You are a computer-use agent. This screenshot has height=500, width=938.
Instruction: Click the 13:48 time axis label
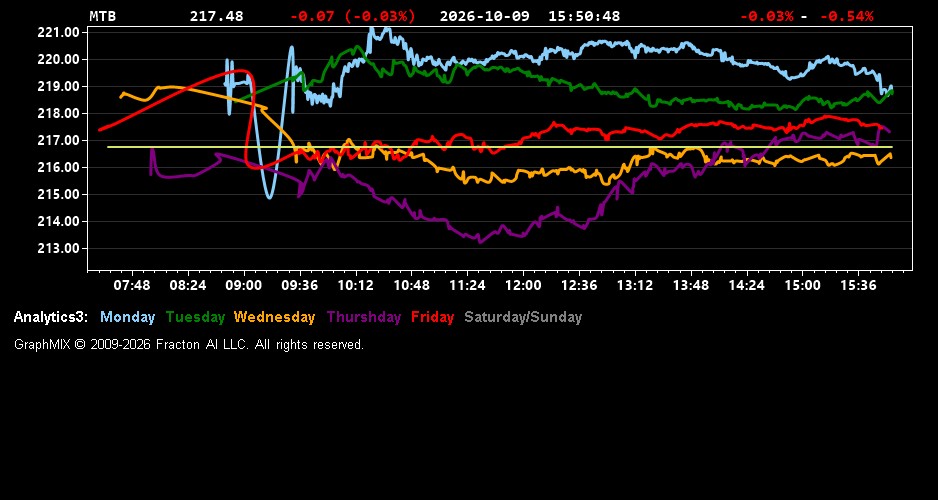coord(691,285)
